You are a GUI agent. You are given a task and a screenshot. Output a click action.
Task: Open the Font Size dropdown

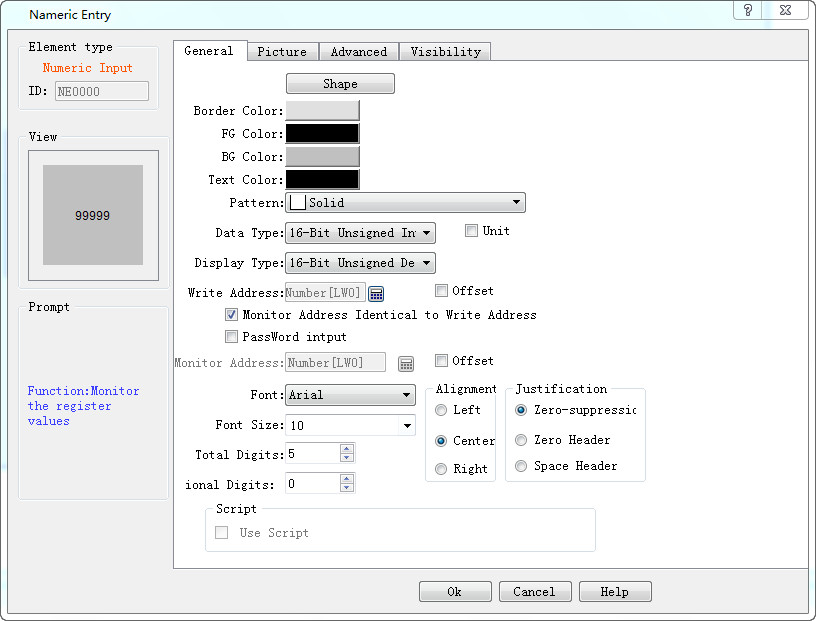pos(407,425)
